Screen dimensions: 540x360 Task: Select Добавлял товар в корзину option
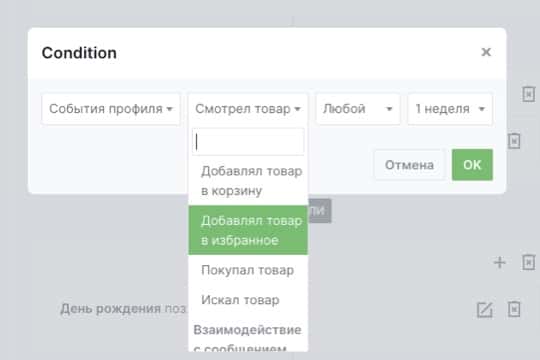tap(248, 181)
